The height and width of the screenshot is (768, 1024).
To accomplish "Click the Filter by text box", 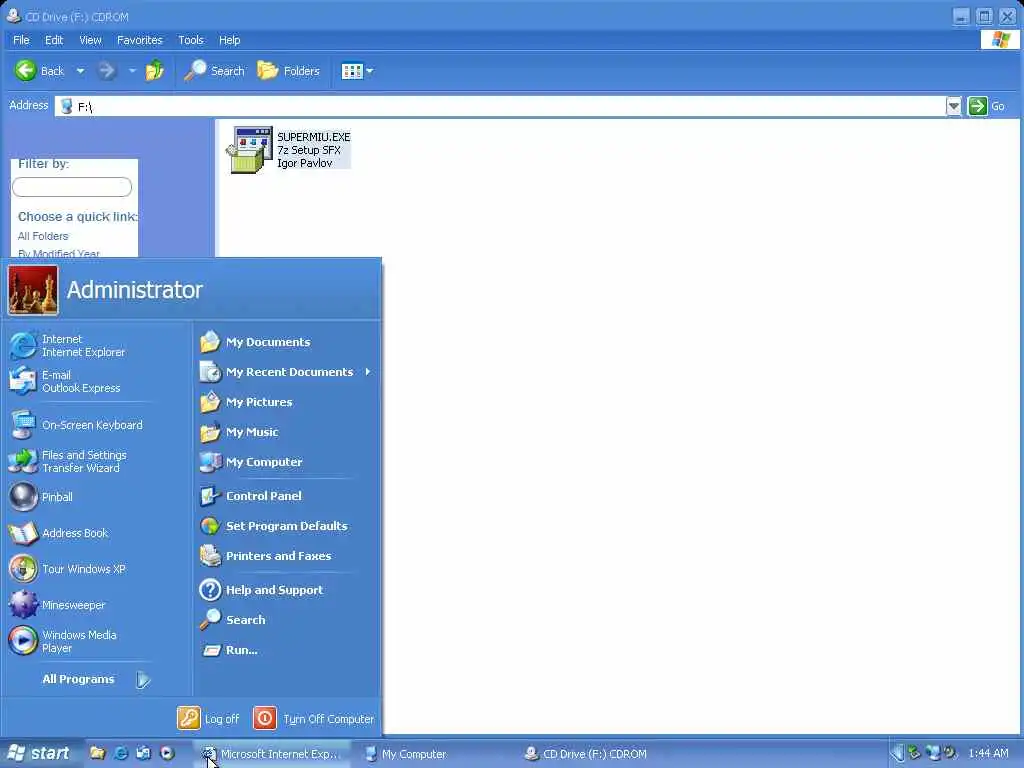I will (x=72, y=187).
